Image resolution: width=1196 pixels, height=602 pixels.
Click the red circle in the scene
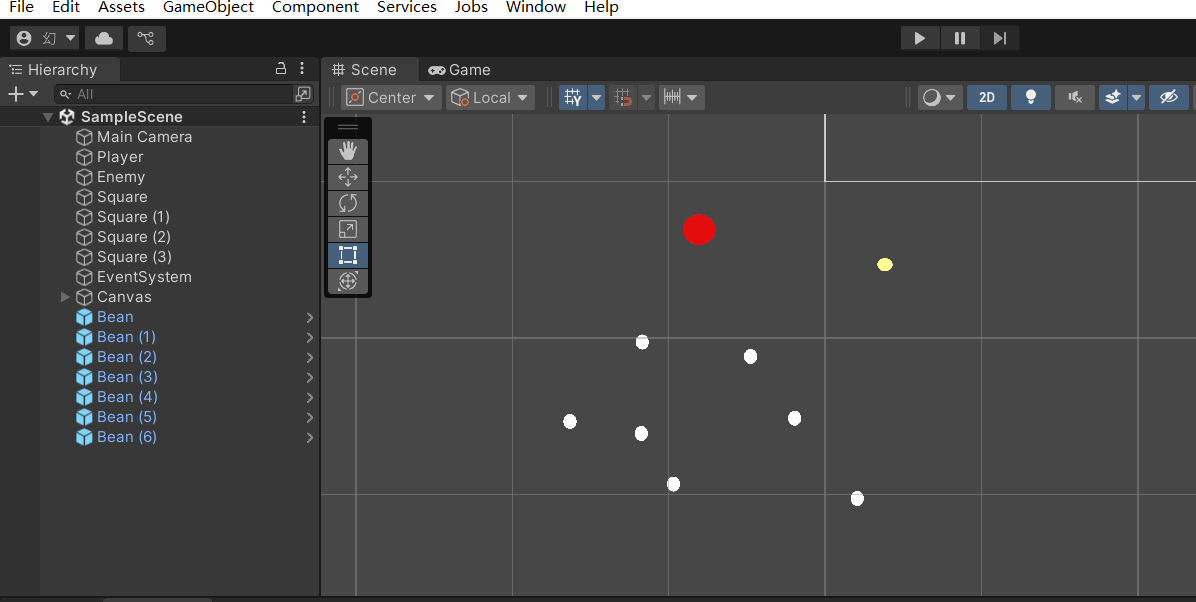tap(699, 230)
